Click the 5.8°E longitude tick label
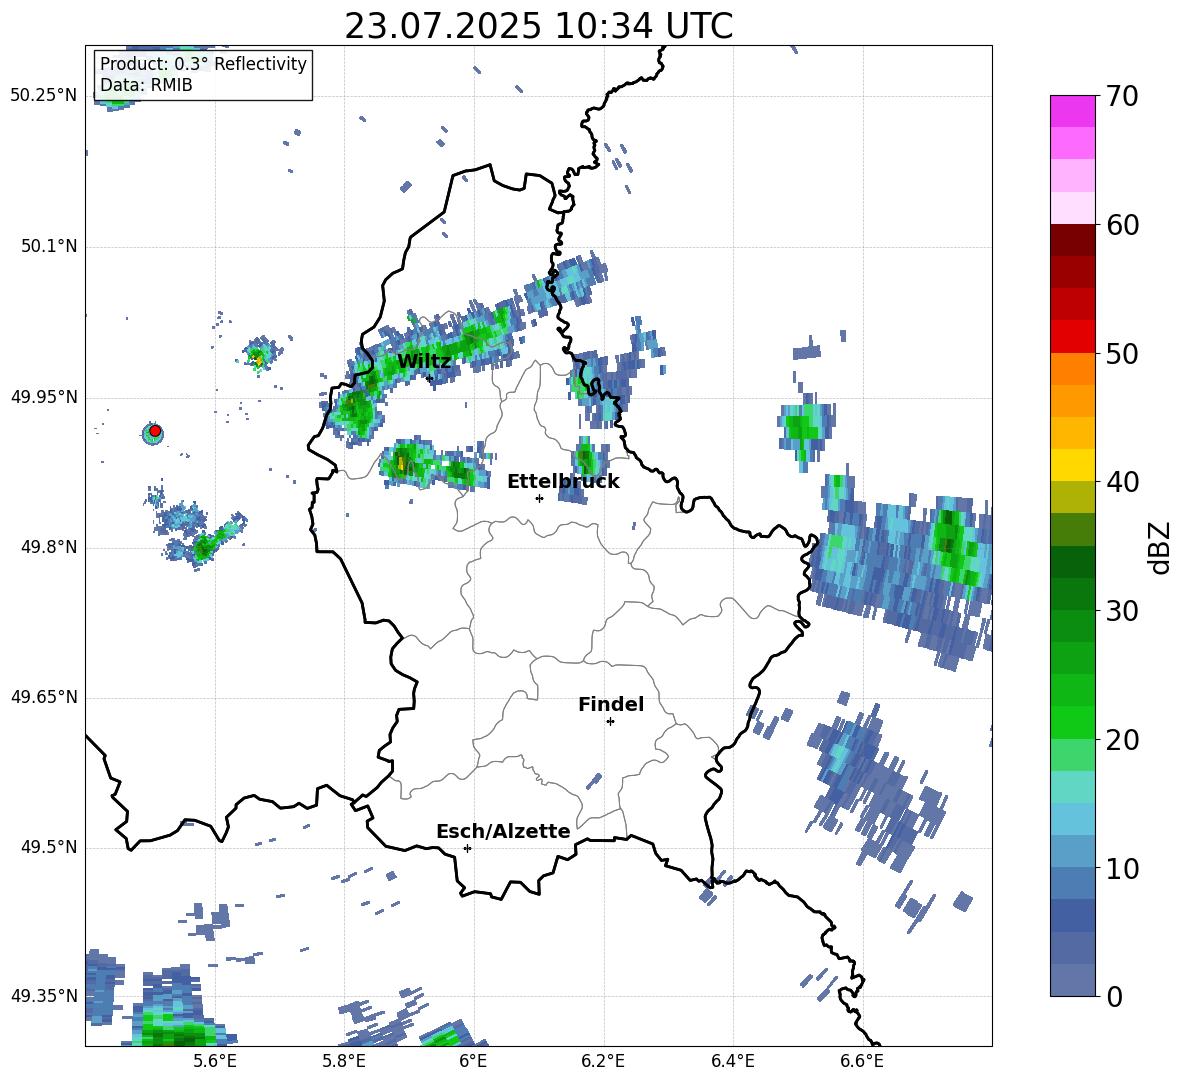Screen dimensions: 1184x1081 click(344, 1061)
